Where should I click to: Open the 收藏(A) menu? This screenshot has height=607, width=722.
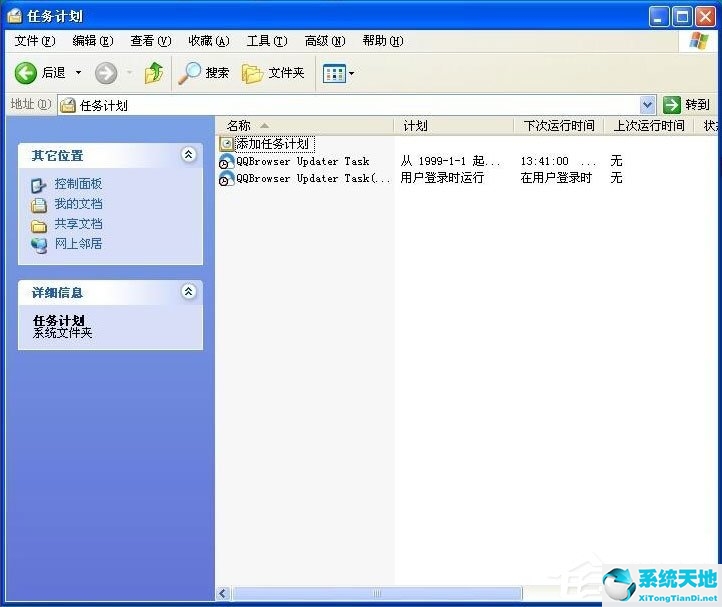[x=209, y=41]
